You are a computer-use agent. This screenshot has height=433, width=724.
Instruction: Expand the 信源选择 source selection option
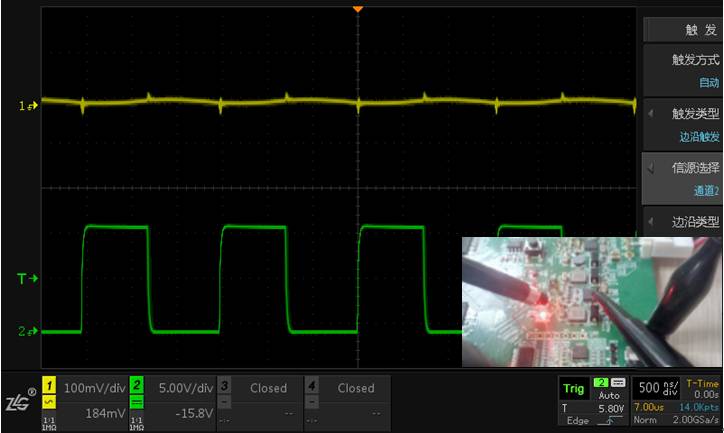(x=682, y=177)
